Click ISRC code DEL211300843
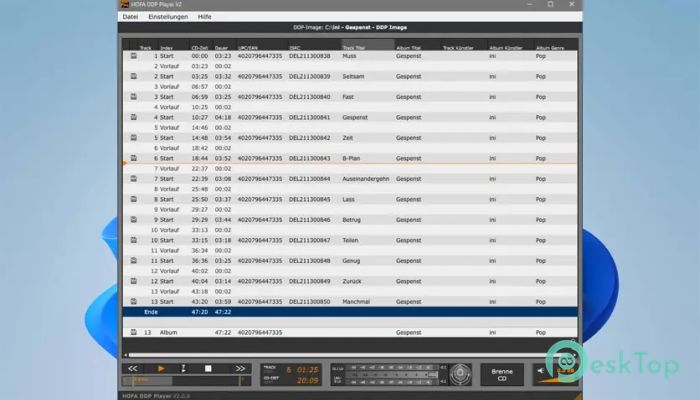This screenshot has height=400, width=700. click(x=309, y=158)
